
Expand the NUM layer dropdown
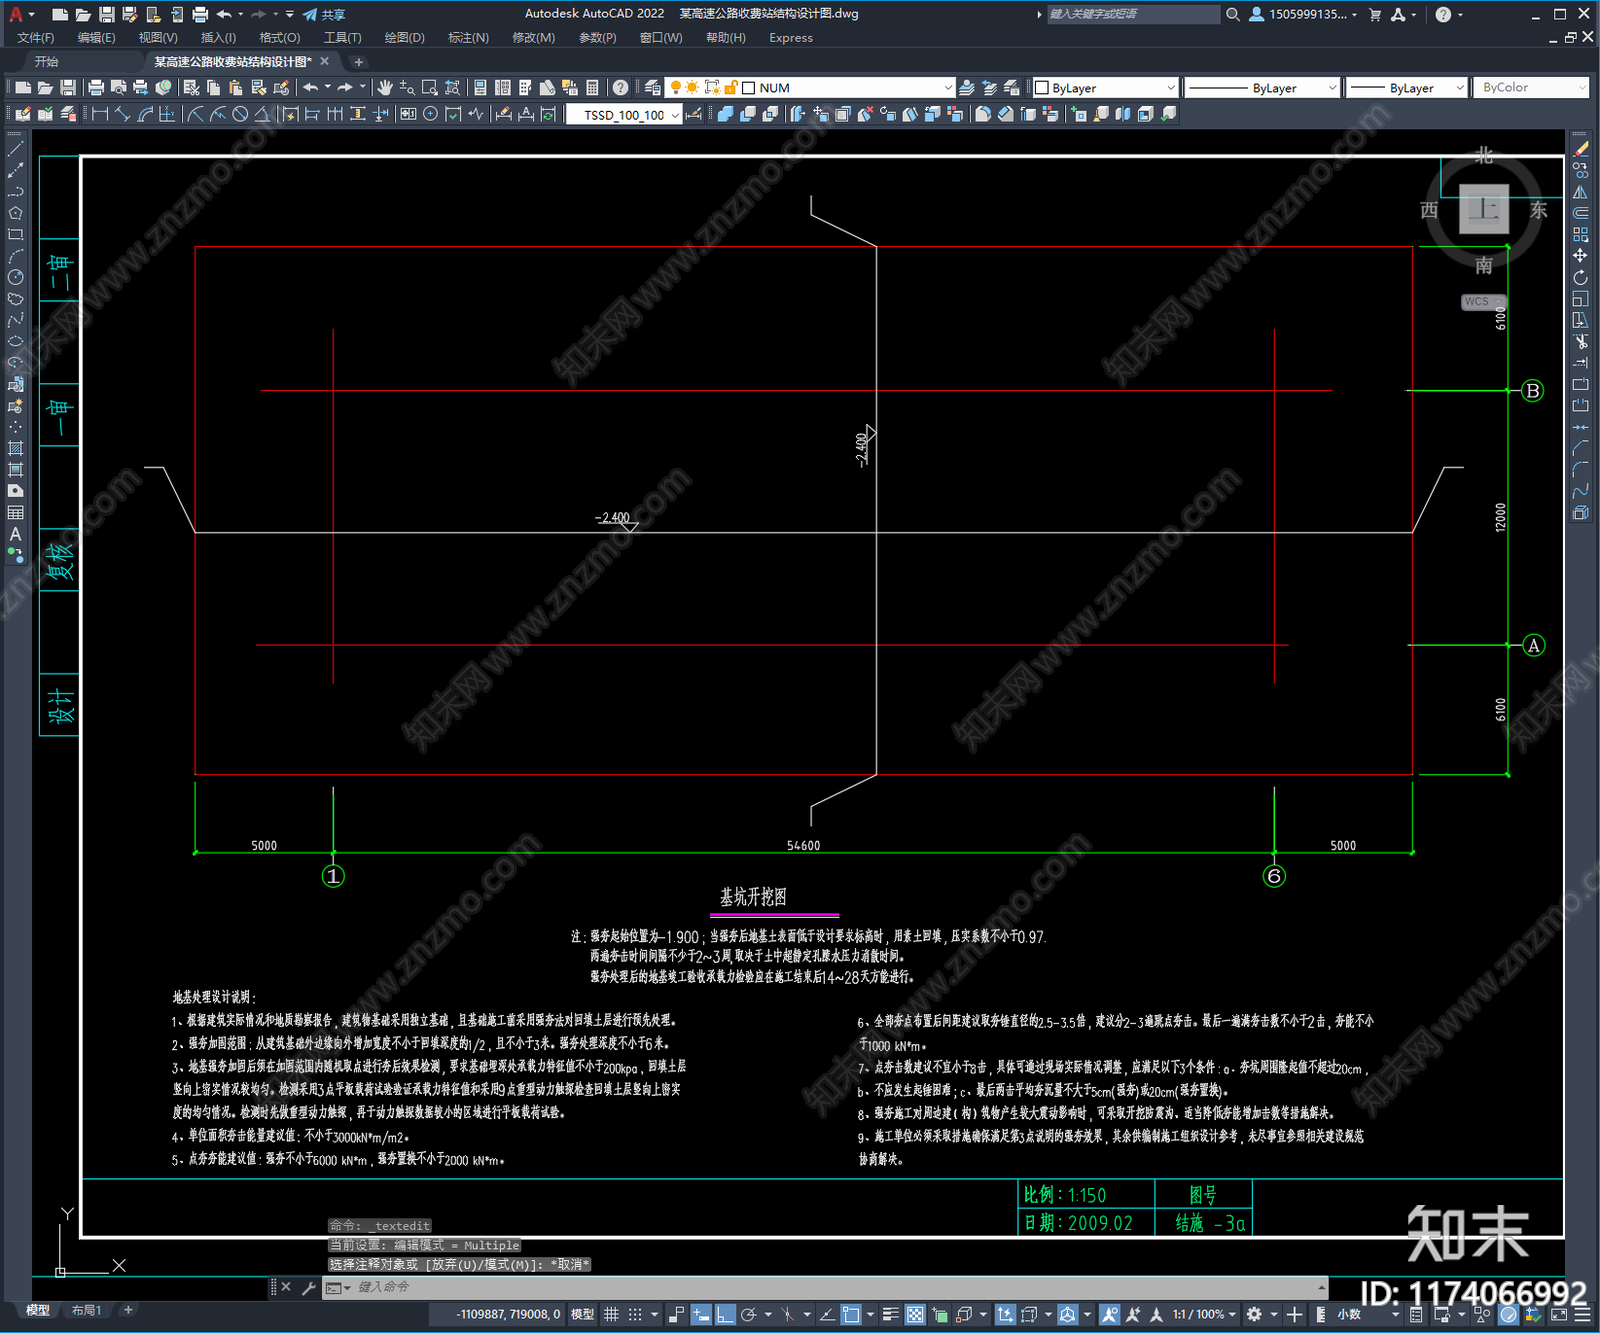coord(947,88)
